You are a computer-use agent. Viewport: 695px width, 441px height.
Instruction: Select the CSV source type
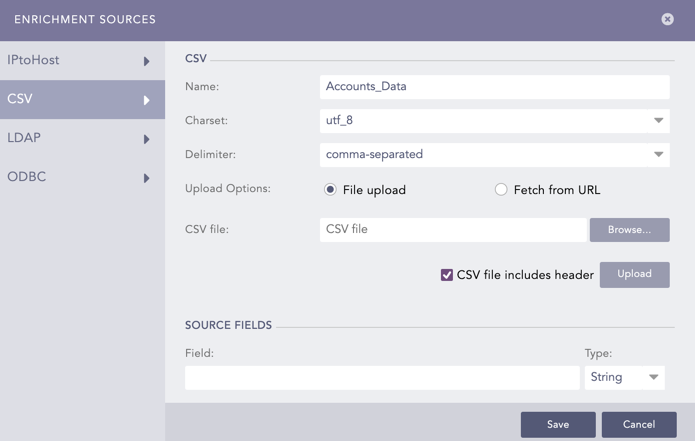(x=82, y=99)
